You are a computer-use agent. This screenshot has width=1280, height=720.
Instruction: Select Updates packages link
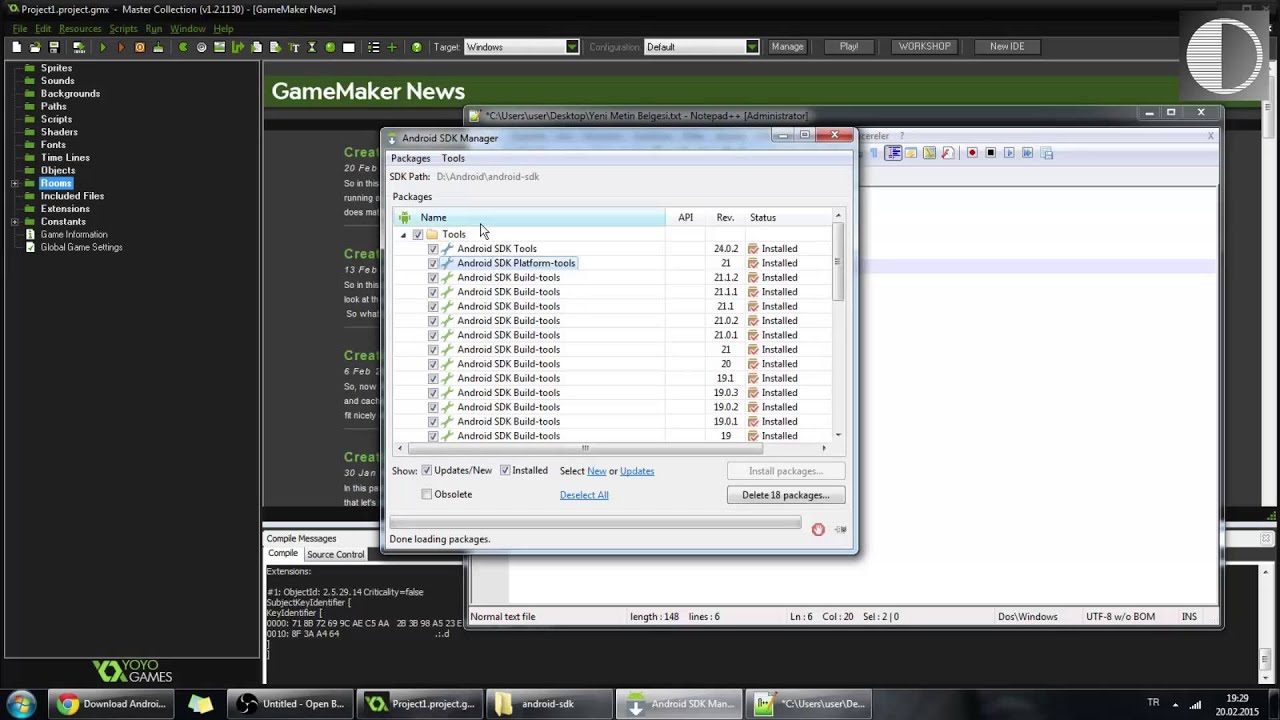(637, 471)
